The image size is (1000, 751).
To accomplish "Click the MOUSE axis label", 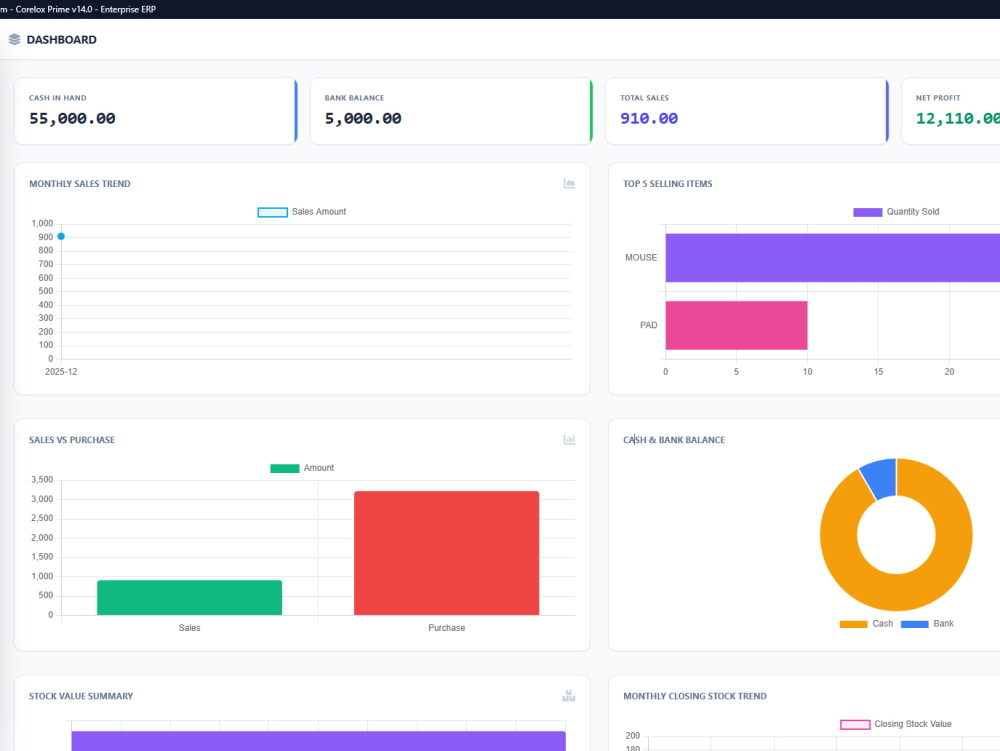I will 641,258.
